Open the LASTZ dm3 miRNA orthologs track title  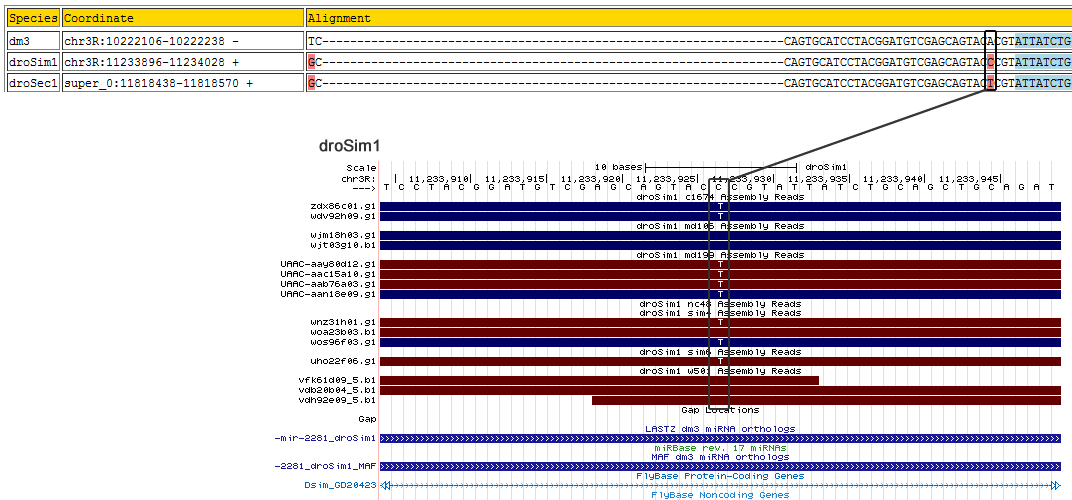(x=720, y=429)
